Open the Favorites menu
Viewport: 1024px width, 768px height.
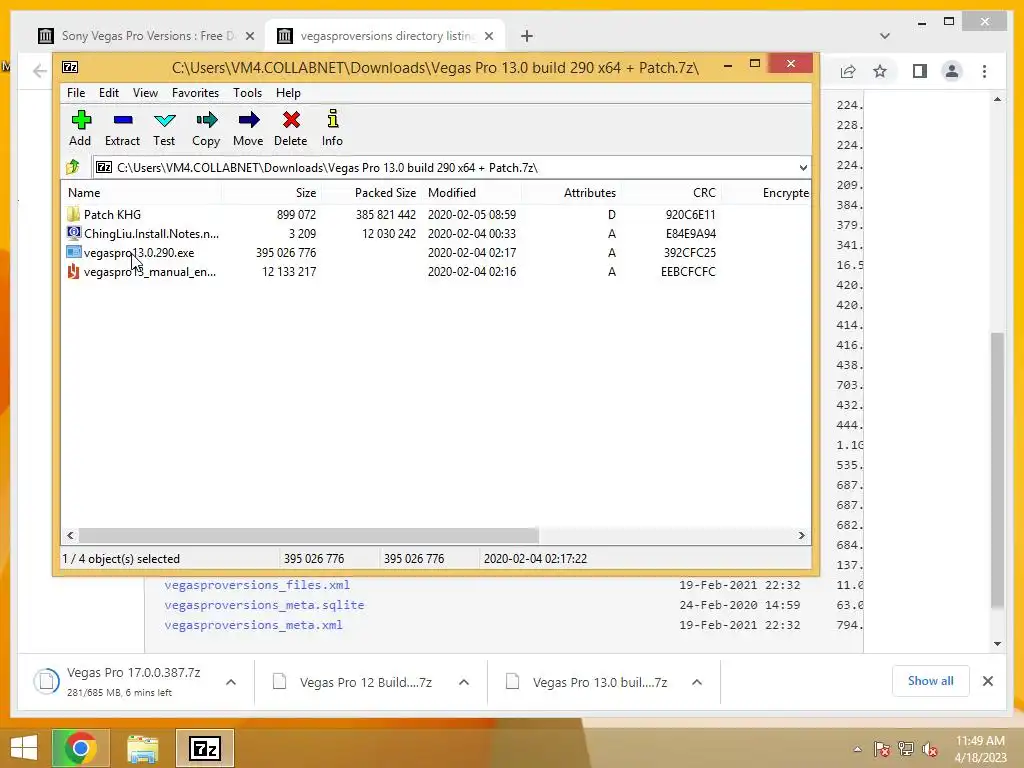[x=195, y=93]
